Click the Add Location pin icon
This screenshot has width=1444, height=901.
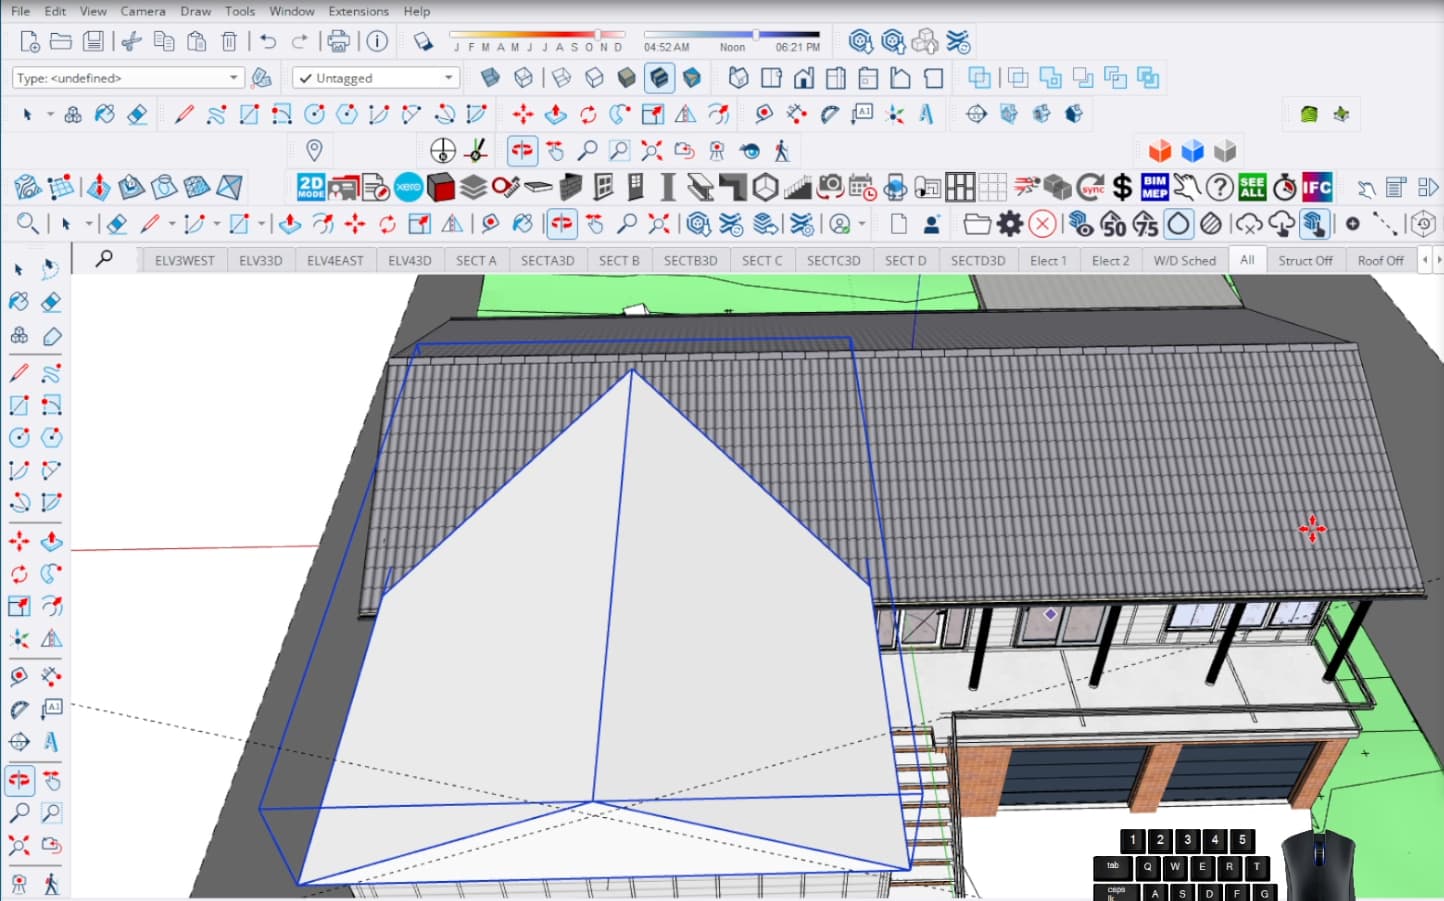(x=314, y=151)
